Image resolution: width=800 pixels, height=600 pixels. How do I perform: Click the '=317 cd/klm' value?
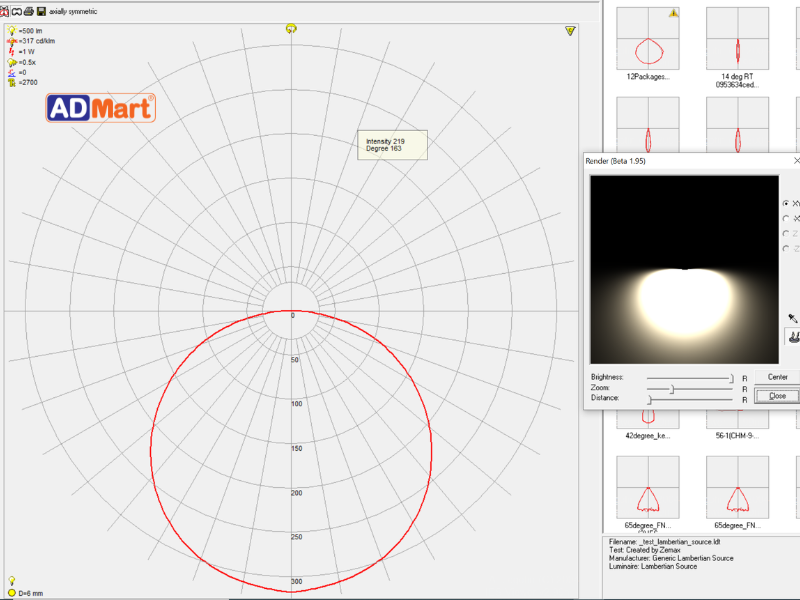click(x=37, y=41)
